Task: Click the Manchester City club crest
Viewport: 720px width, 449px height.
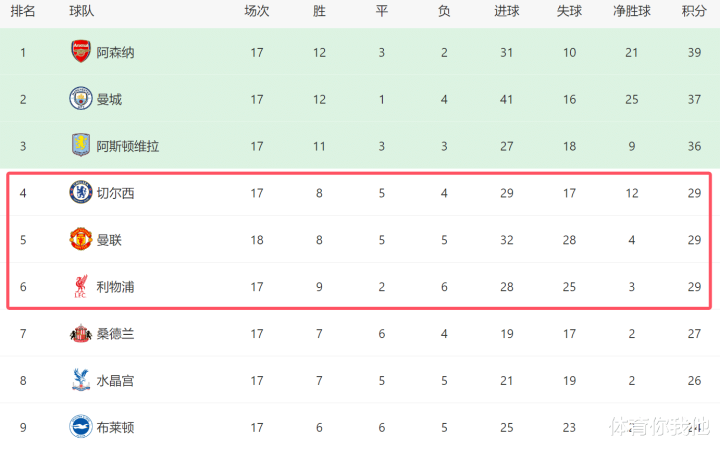Action: tap(81, 99)
